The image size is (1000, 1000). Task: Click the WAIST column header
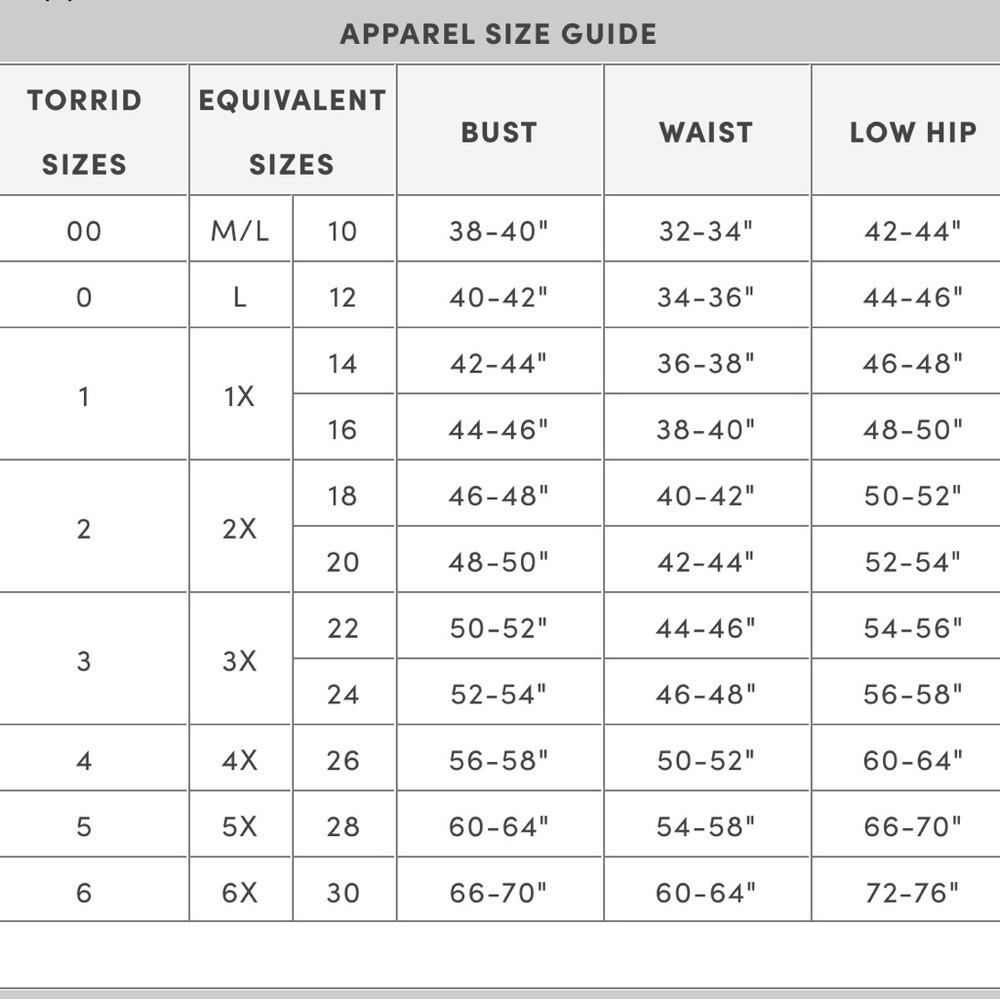pos(707,131)
